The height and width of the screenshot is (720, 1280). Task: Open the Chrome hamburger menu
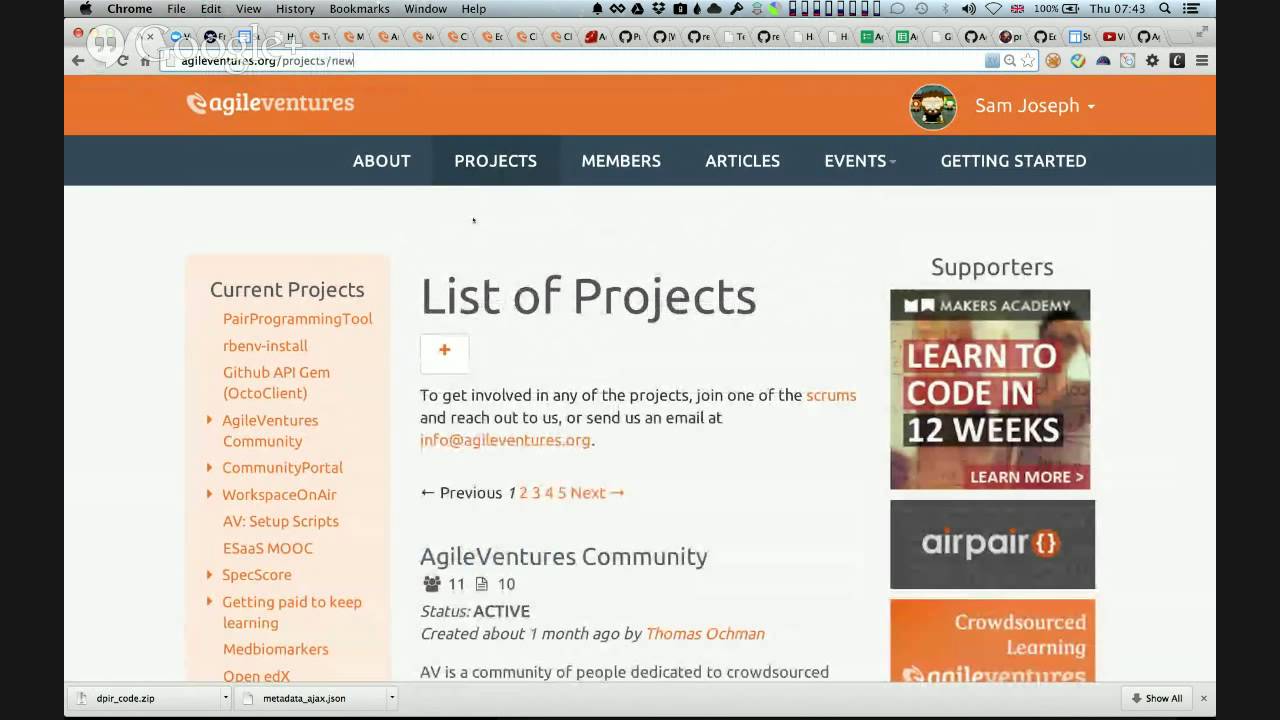click(1202, 61)
